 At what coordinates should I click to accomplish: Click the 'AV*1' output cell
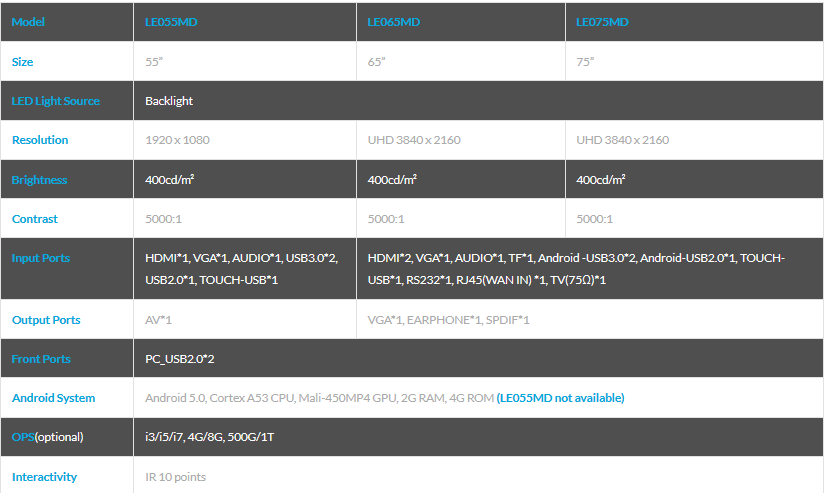pyautogui.click(x=158, y=320)
